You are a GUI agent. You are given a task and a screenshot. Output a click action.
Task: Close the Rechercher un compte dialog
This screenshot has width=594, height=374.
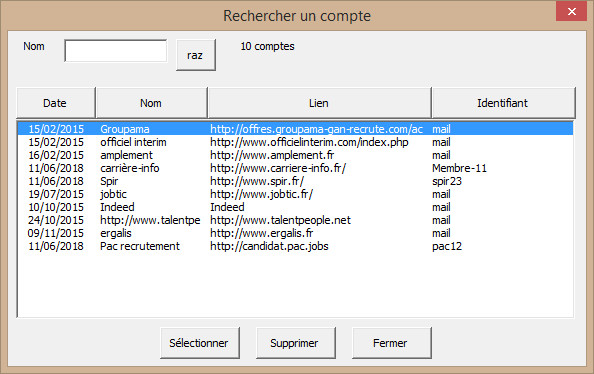[x=571, y=11]
